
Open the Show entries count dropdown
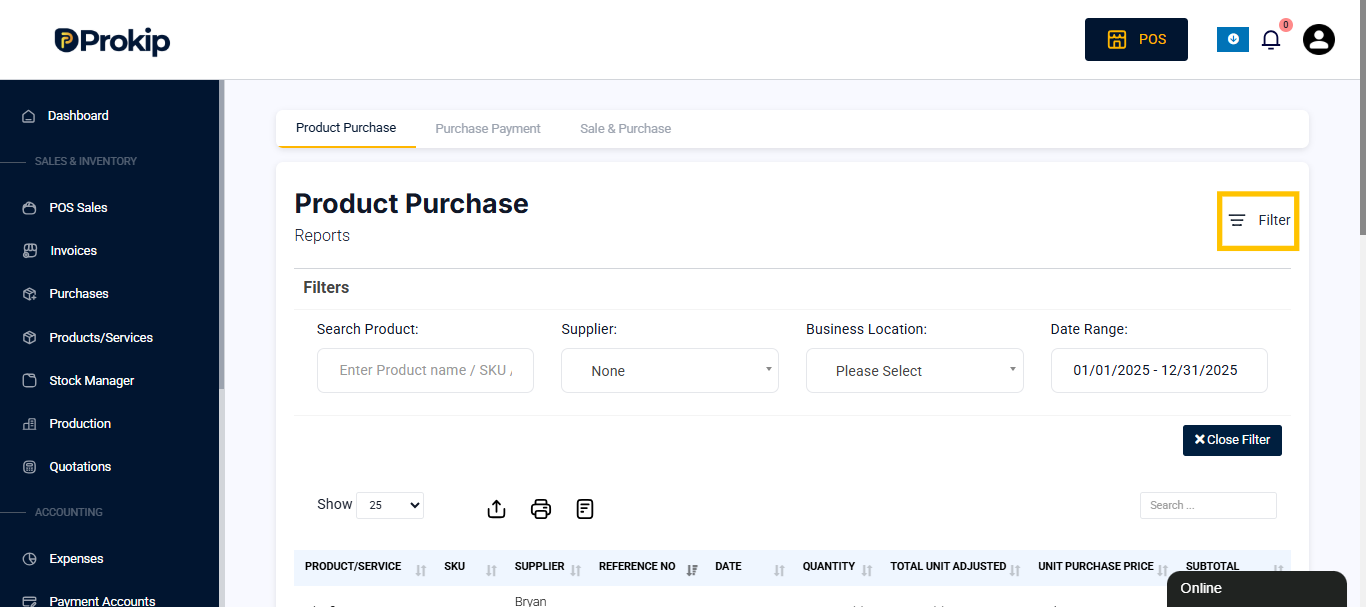(x=390, y=505)
